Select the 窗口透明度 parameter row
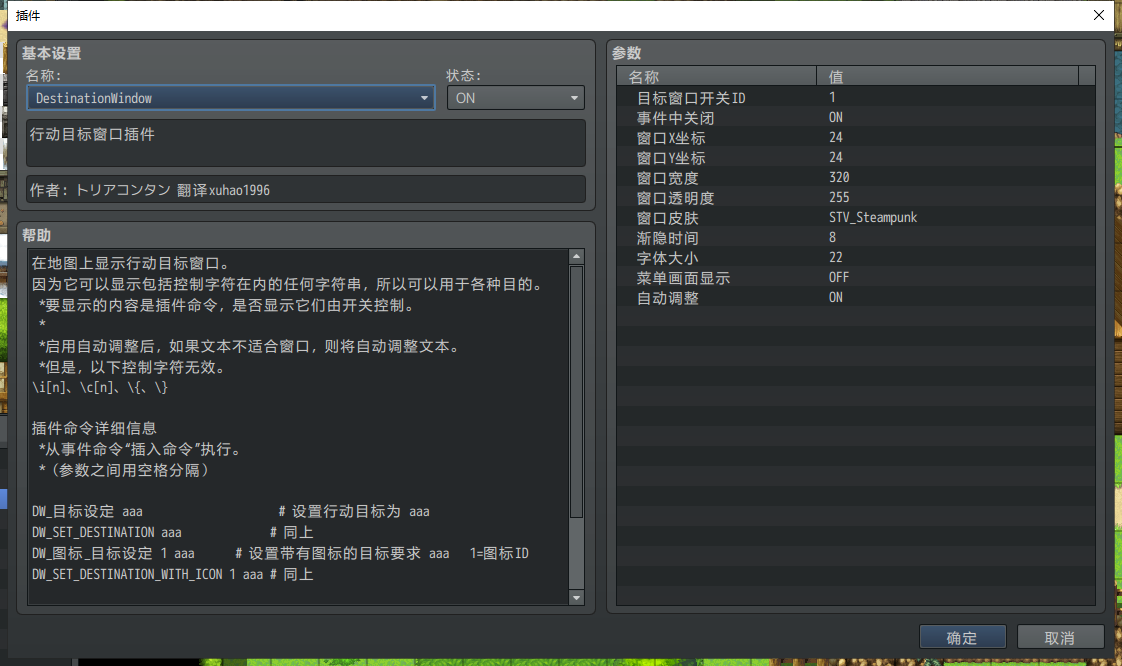Image resolution: width=1122 pixels, height=666 pixels. [856, 197]
